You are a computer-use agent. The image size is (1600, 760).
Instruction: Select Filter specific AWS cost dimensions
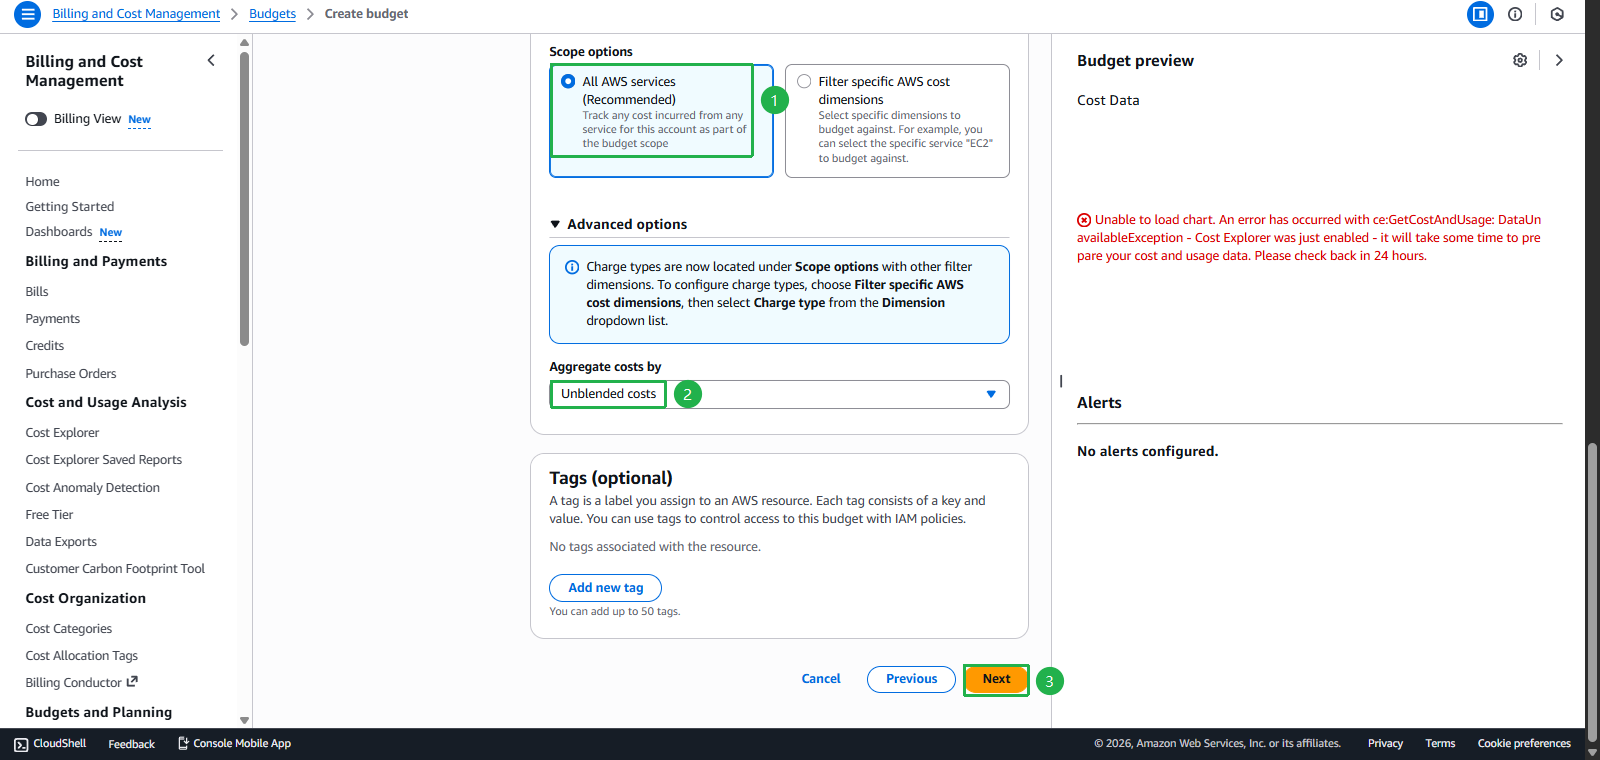click(x=804, y=82)
